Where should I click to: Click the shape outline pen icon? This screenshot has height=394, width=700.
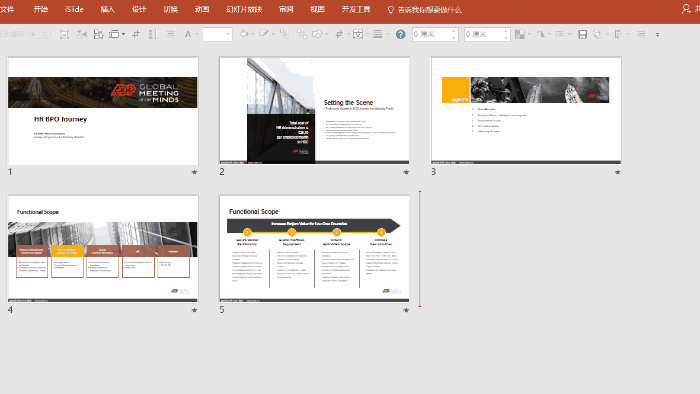pyautogui.click(x=264, y=34)
